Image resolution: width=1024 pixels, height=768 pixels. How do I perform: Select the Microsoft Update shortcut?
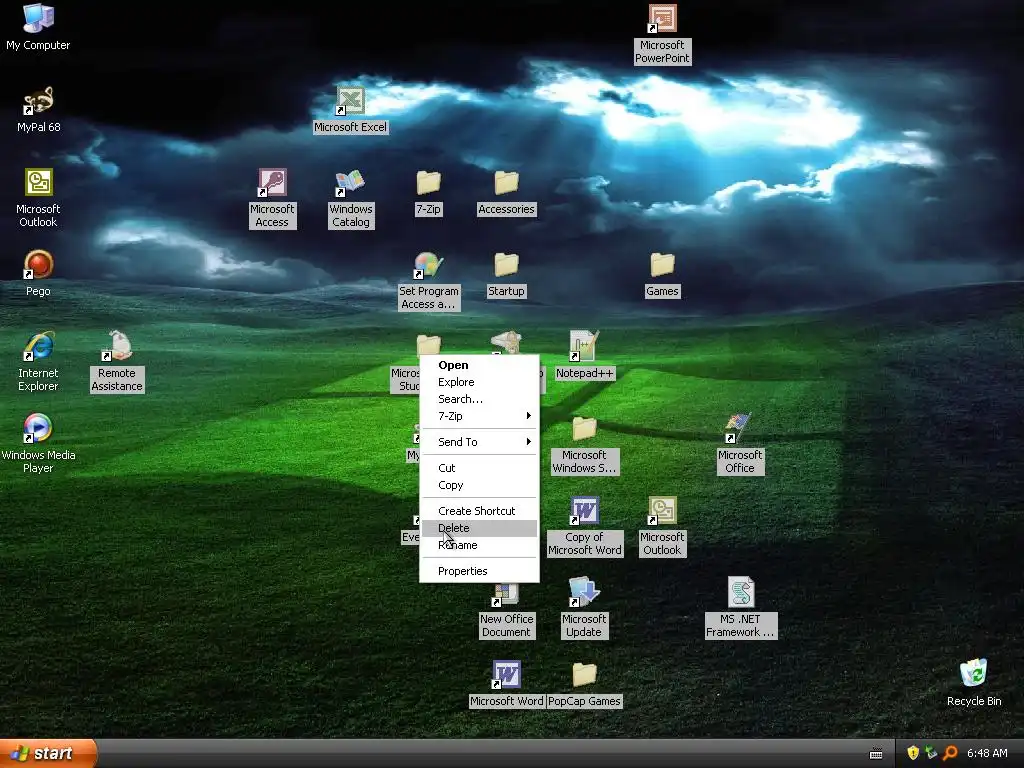click(x=584, y=609)
